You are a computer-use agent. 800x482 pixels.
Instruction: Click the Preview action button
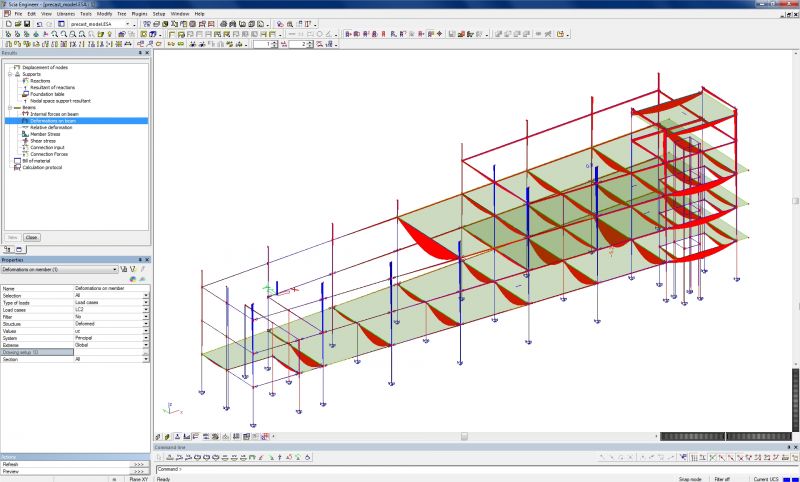coord(139,471)
